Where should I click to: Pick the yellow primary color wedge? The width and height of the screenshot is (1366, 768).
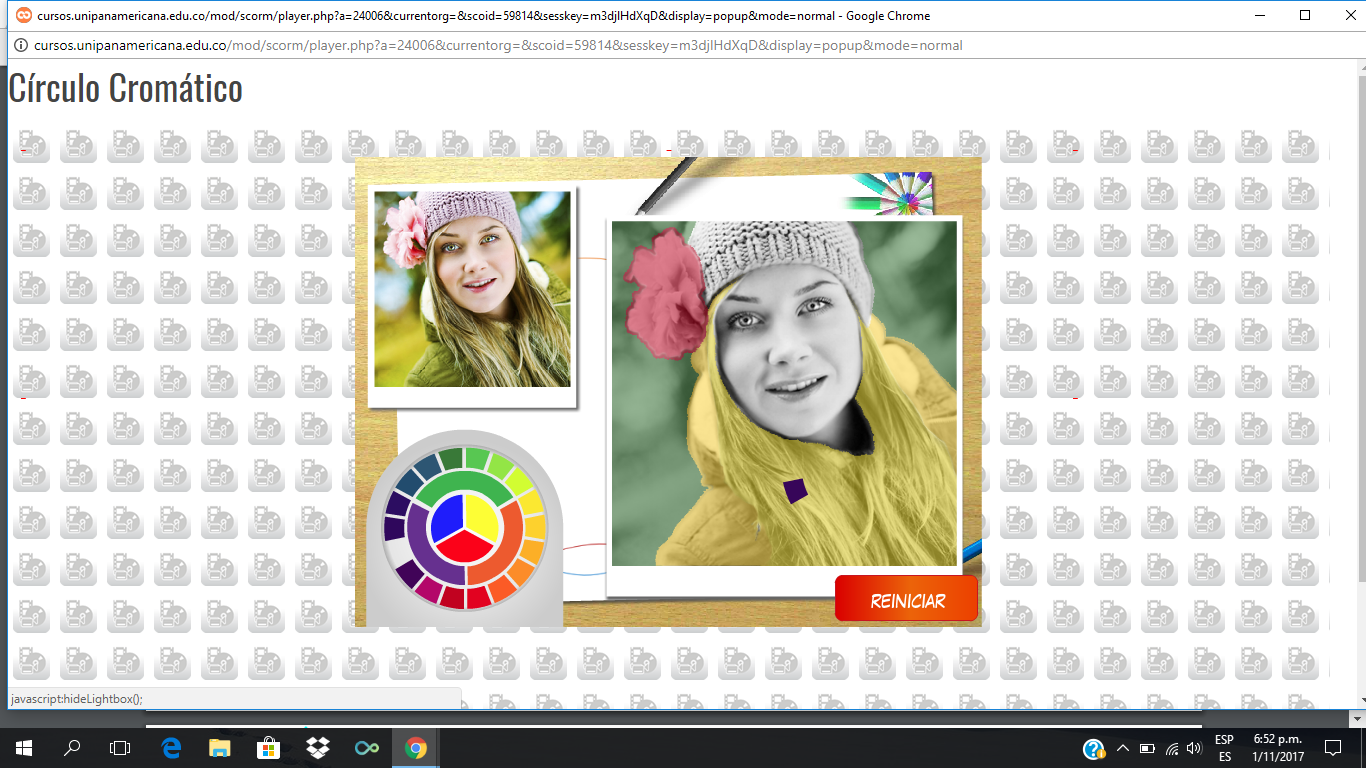(482, 517)
